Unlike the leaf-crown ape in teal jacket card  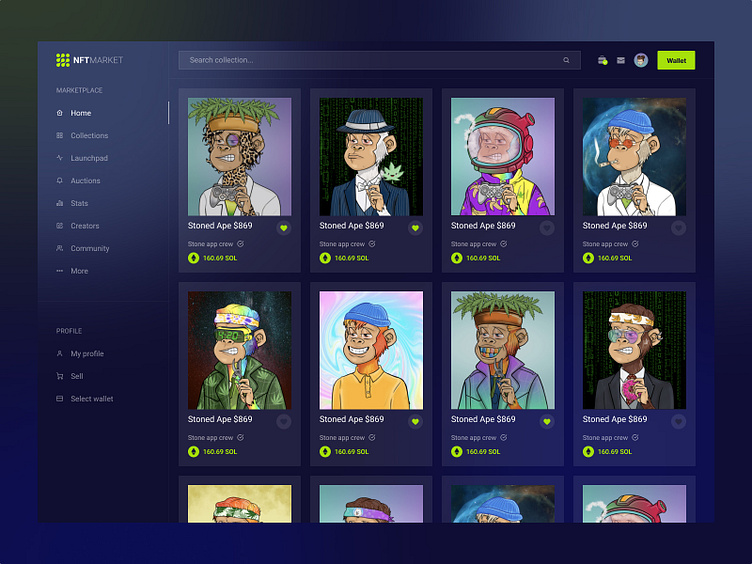point(547,422)
